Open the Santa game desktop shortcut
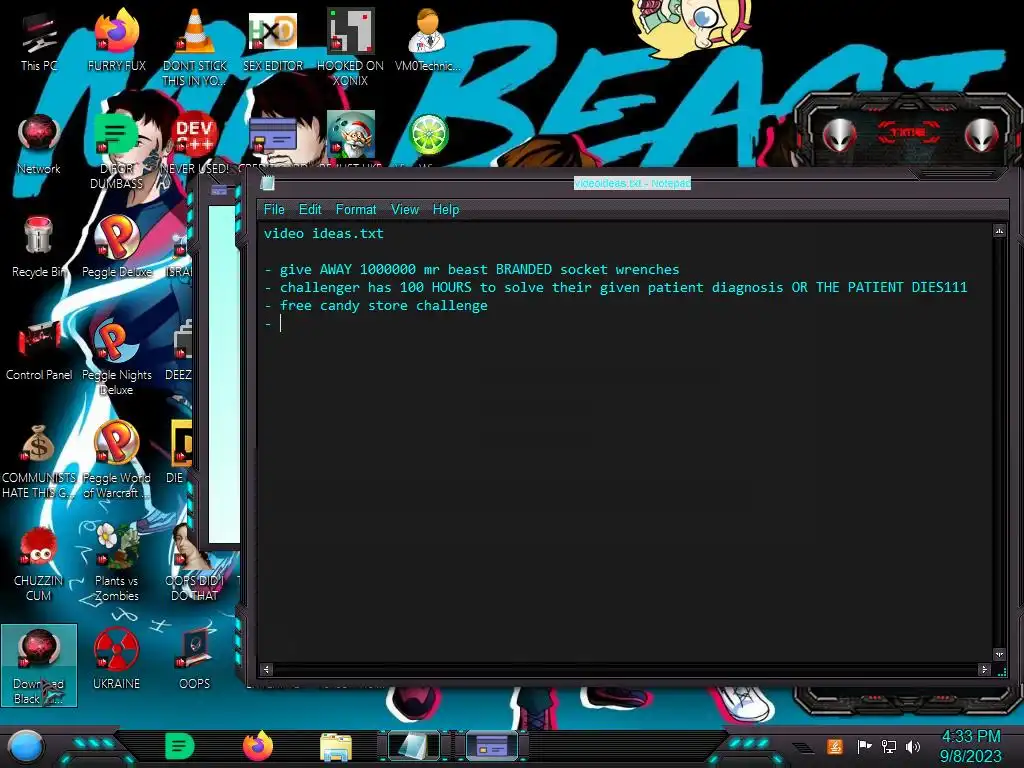The width and height of the screenshot is (1024, 768). click(x=351, y=135)
